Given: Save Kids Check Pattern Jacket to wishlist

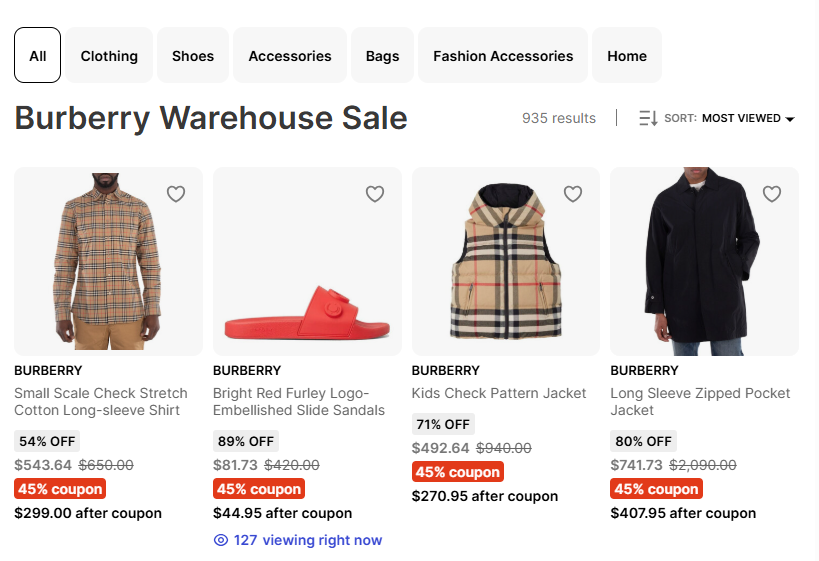Looking at the screenshot, I should [573, 194].
